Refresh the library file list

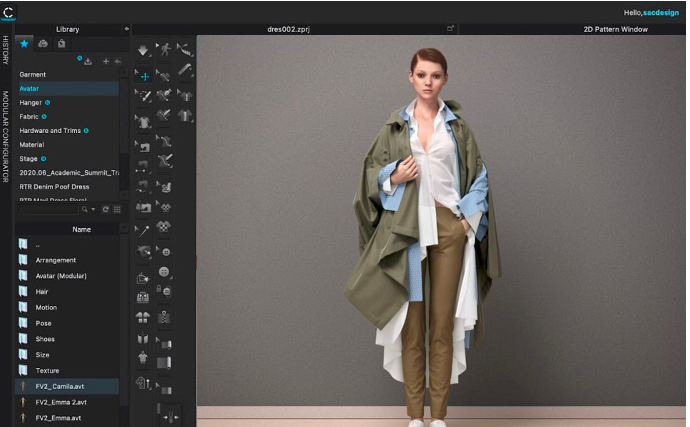click(x=106, y=209)
